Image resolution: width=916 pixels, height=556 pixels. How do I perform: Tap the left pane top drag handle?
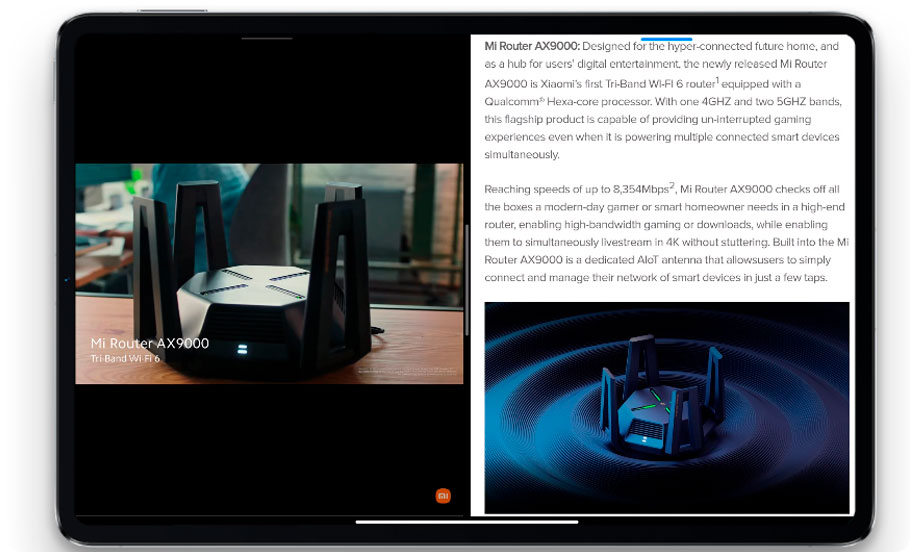266,39
